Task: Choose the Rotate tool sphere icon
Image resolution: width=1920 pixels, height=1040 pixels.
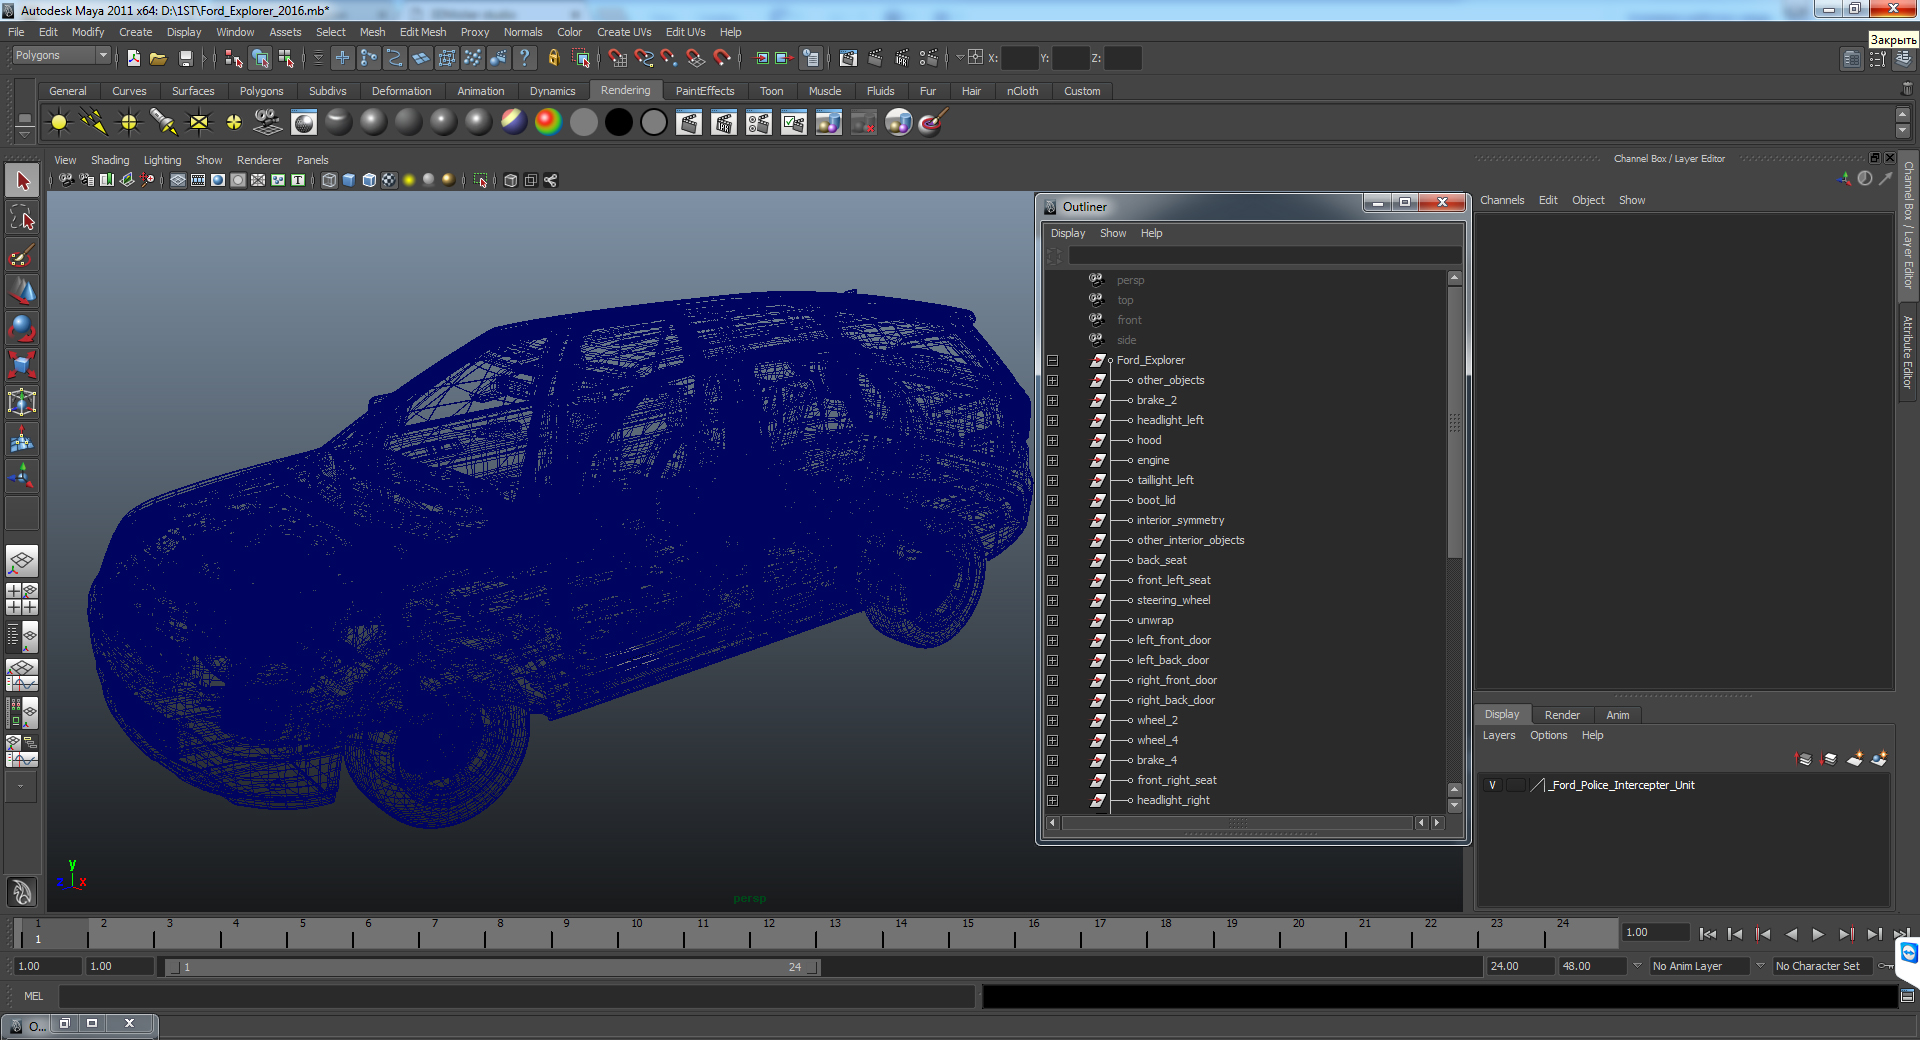Action: [22, 329]
